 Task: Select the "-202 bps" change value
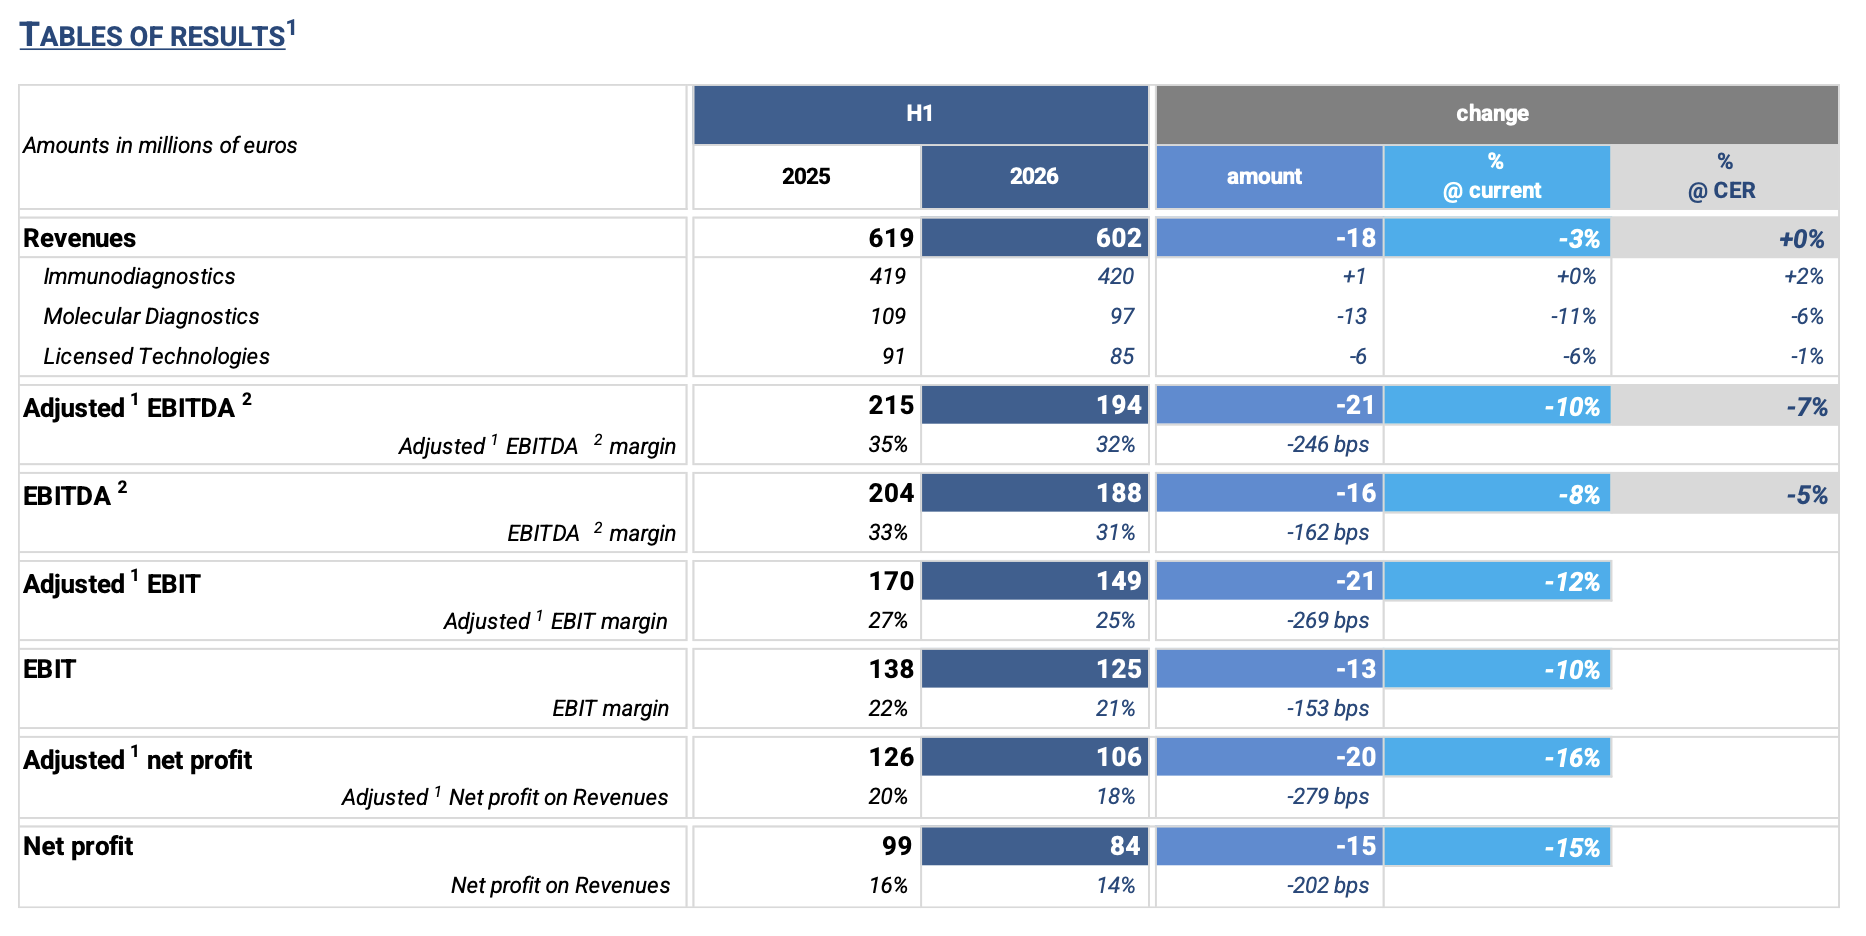tap(1328, 886)
